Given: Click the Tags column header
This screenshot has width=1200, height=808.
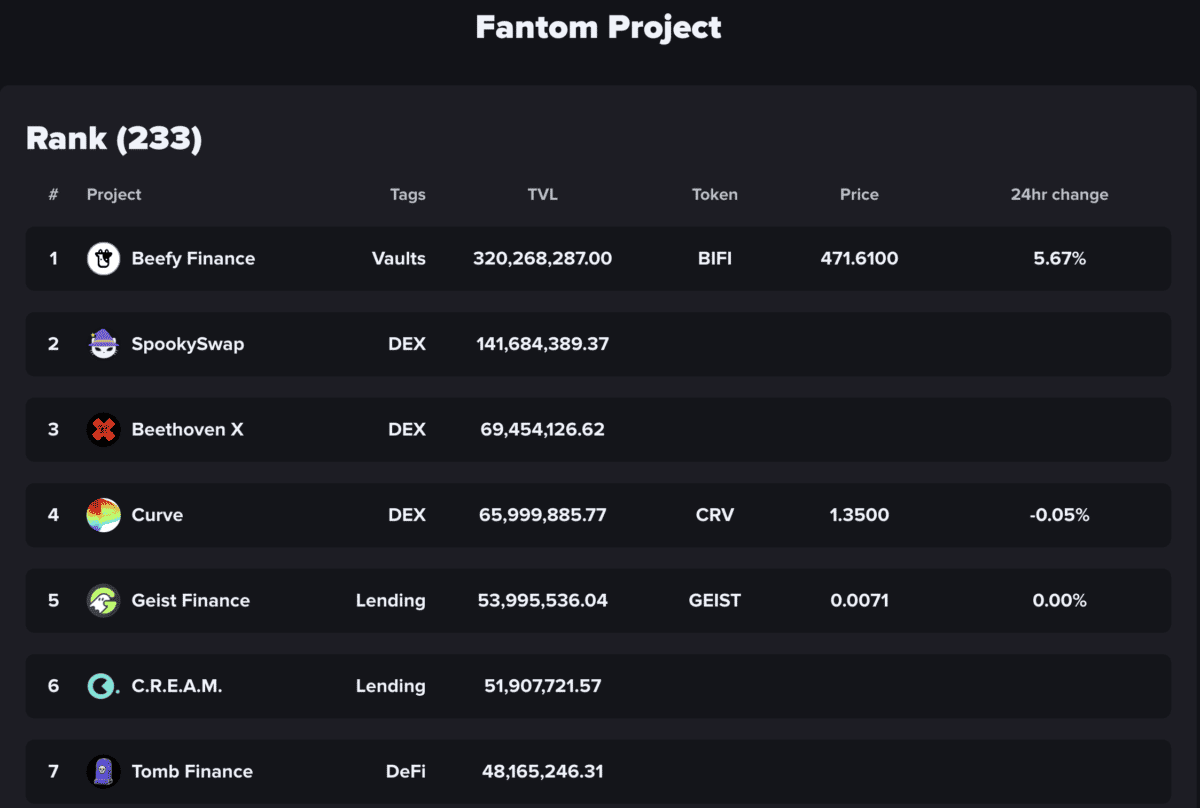Looking at the screenshot, I should point(408,195).
